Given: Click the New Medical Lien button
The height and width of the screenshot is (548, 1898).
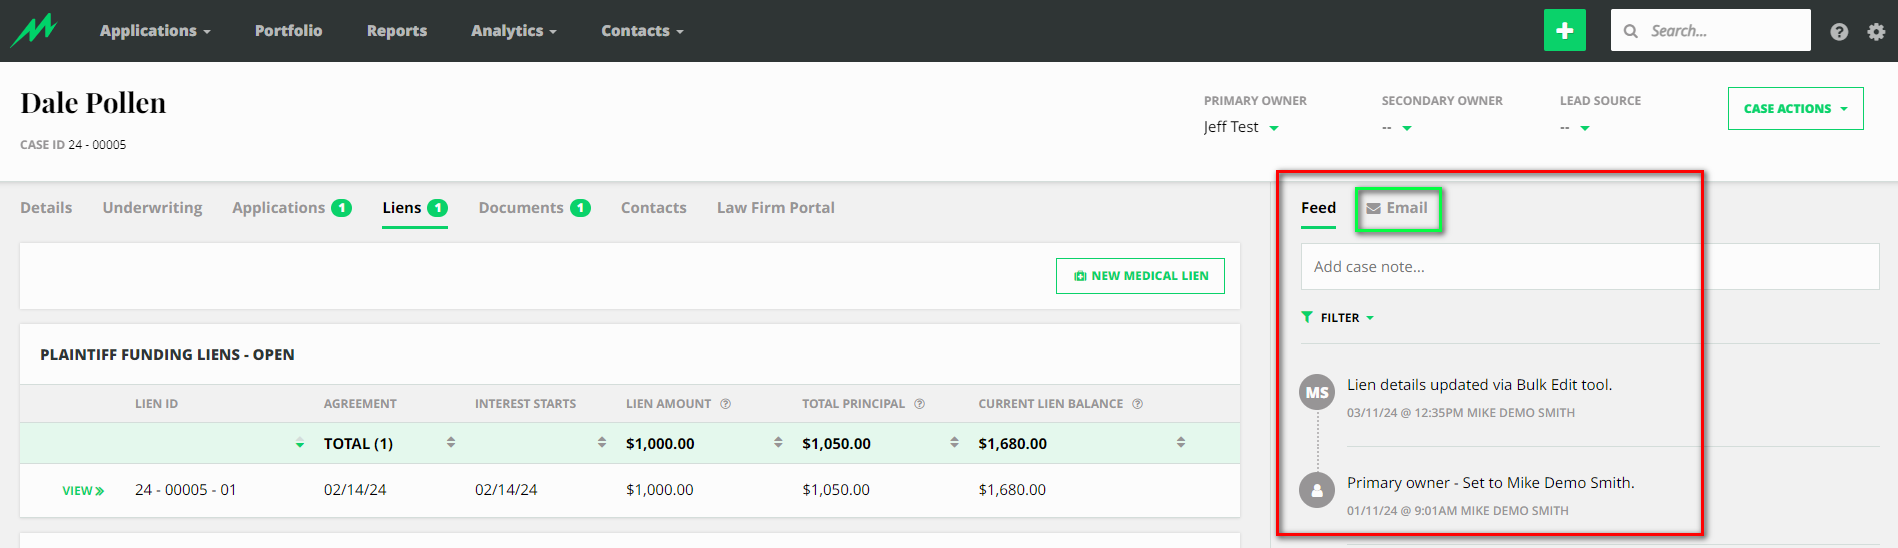Looking at the screenshot, I should (1140, 276).
